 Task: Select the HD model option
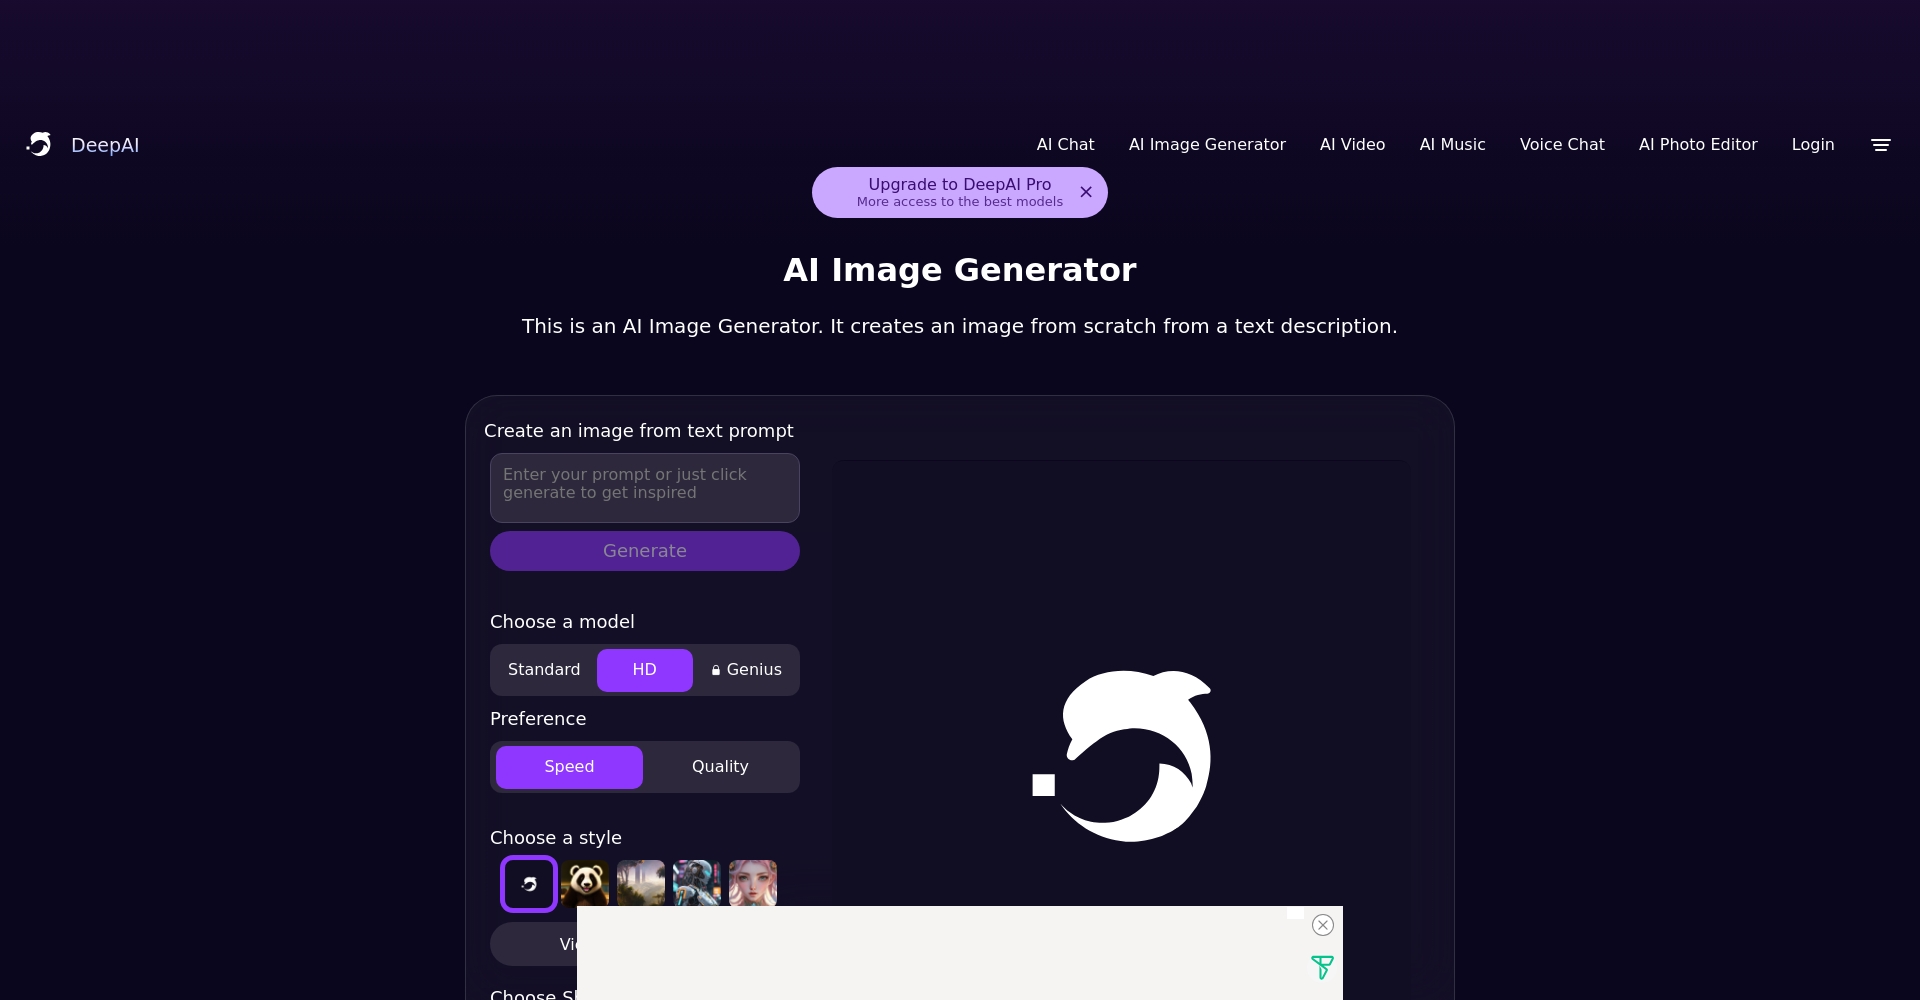click(645, 670)
